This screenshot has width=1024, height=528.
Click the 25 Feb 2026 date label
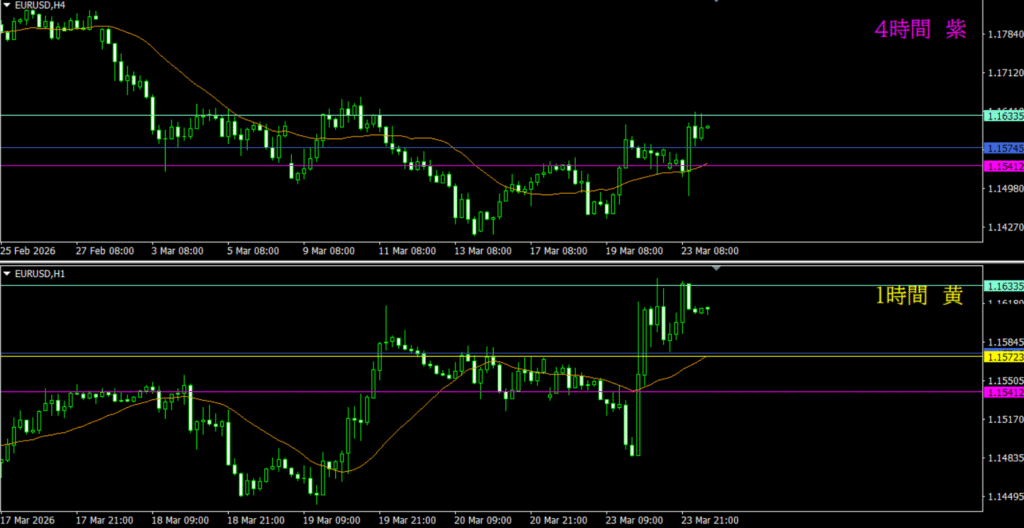28,250
